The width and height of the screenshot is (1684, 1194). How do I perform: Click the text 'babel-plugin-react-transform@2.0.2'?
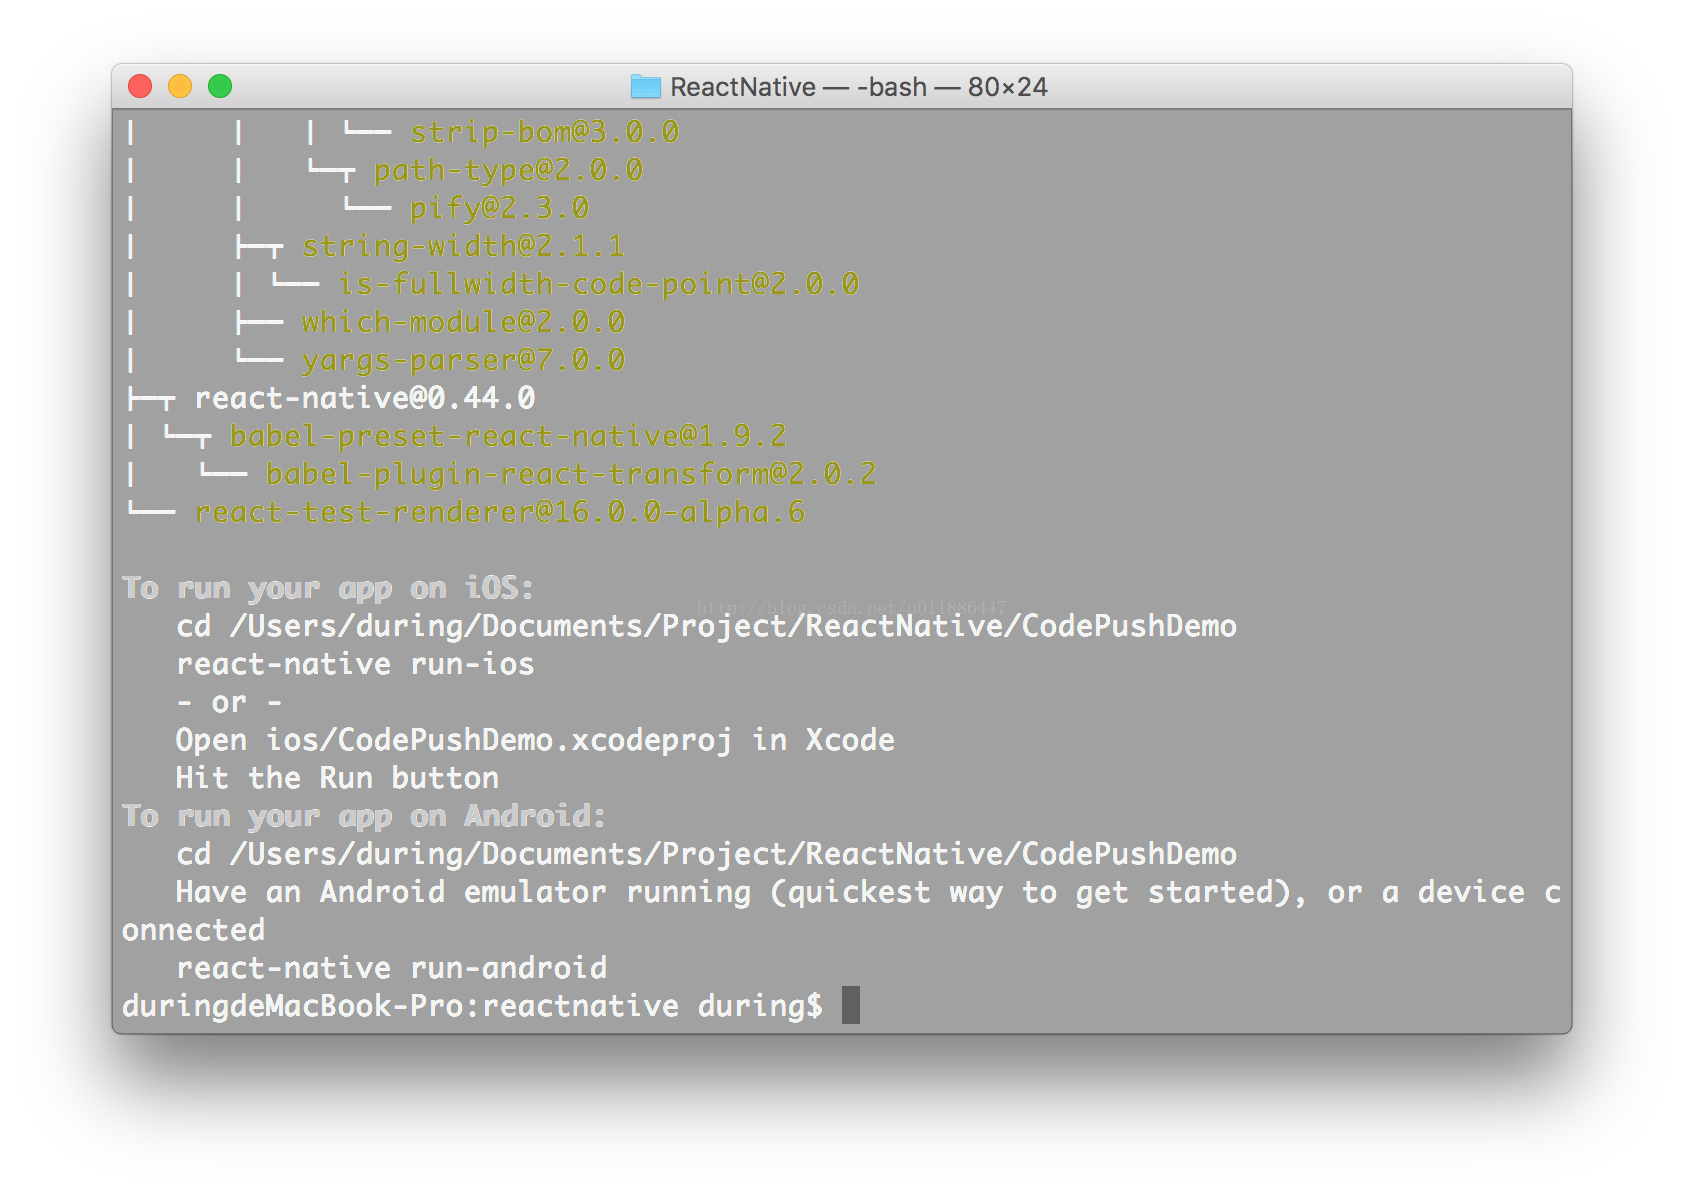(571, 474)
